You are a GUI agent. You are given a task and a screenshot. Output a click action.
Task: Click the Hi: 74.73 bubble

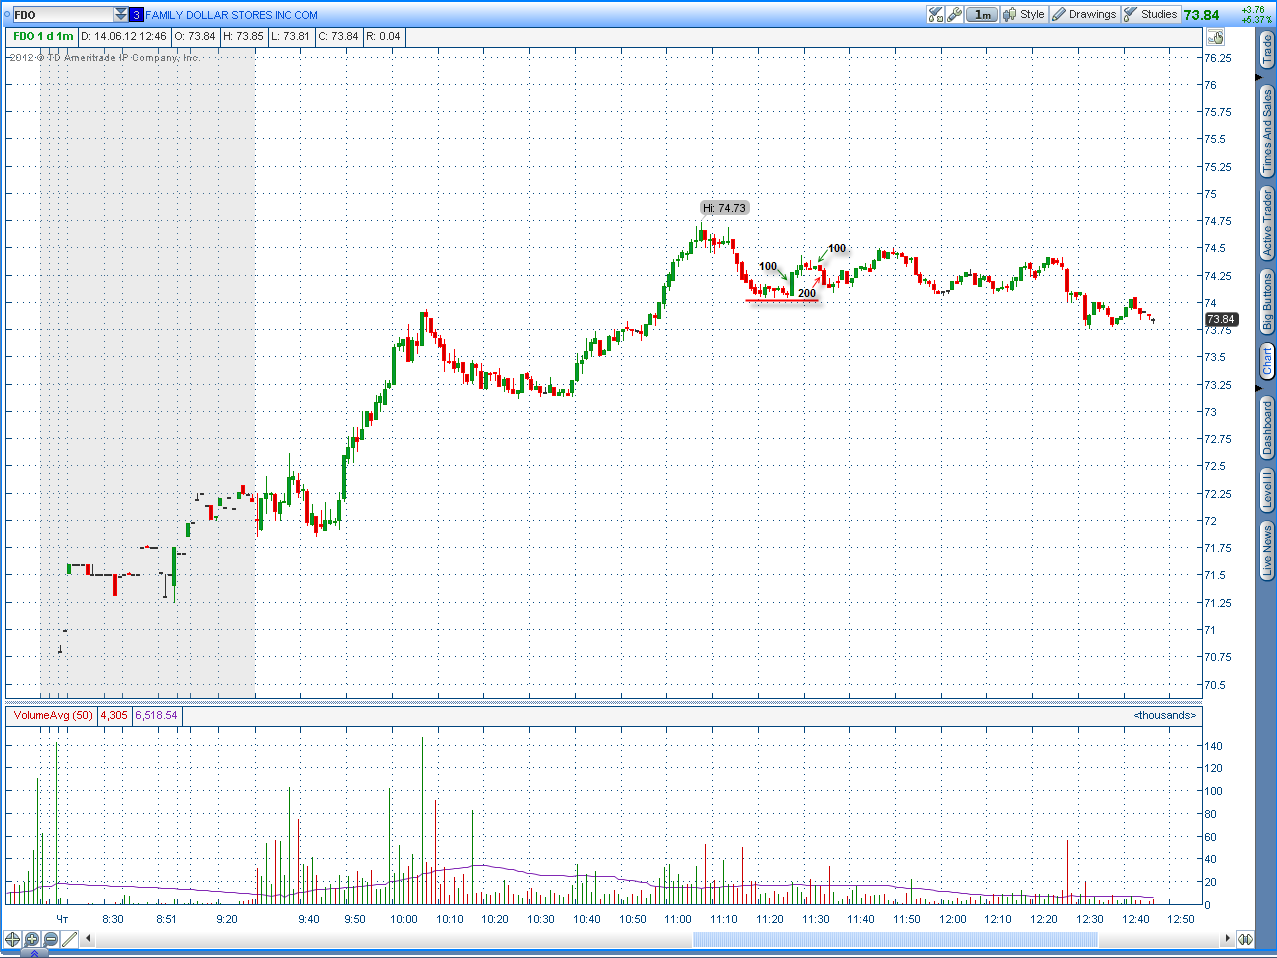click(x=724, y=208)
